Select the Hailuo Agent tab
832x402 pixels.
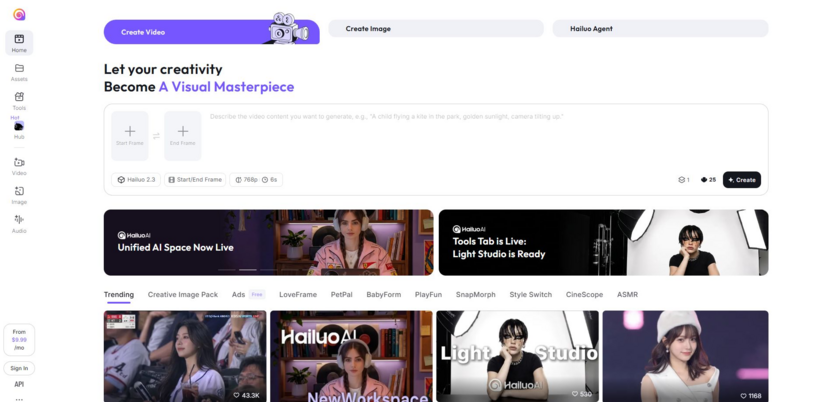(661, 29)
